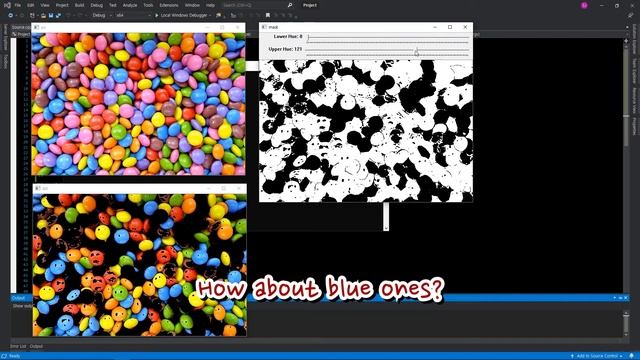640x360 pixels.
Task: Click the bookmark toolbar icon
Action: coord(268,16)
